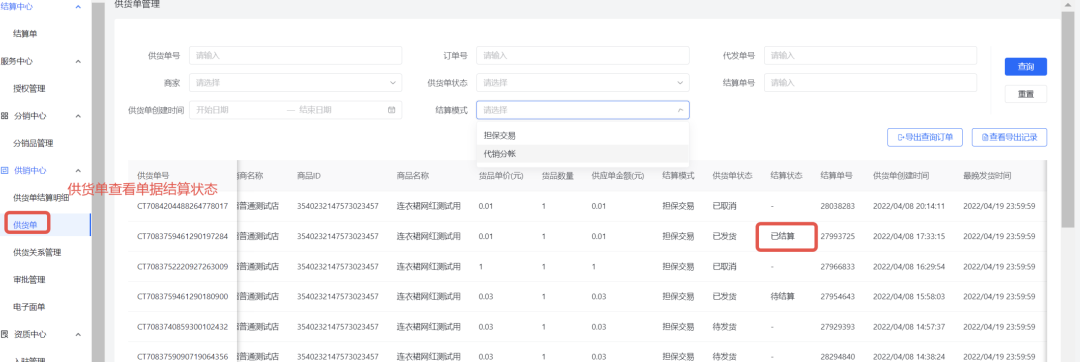Click supply order CT7083740859300102432
1080x362 pixels.
coord(183,327)
